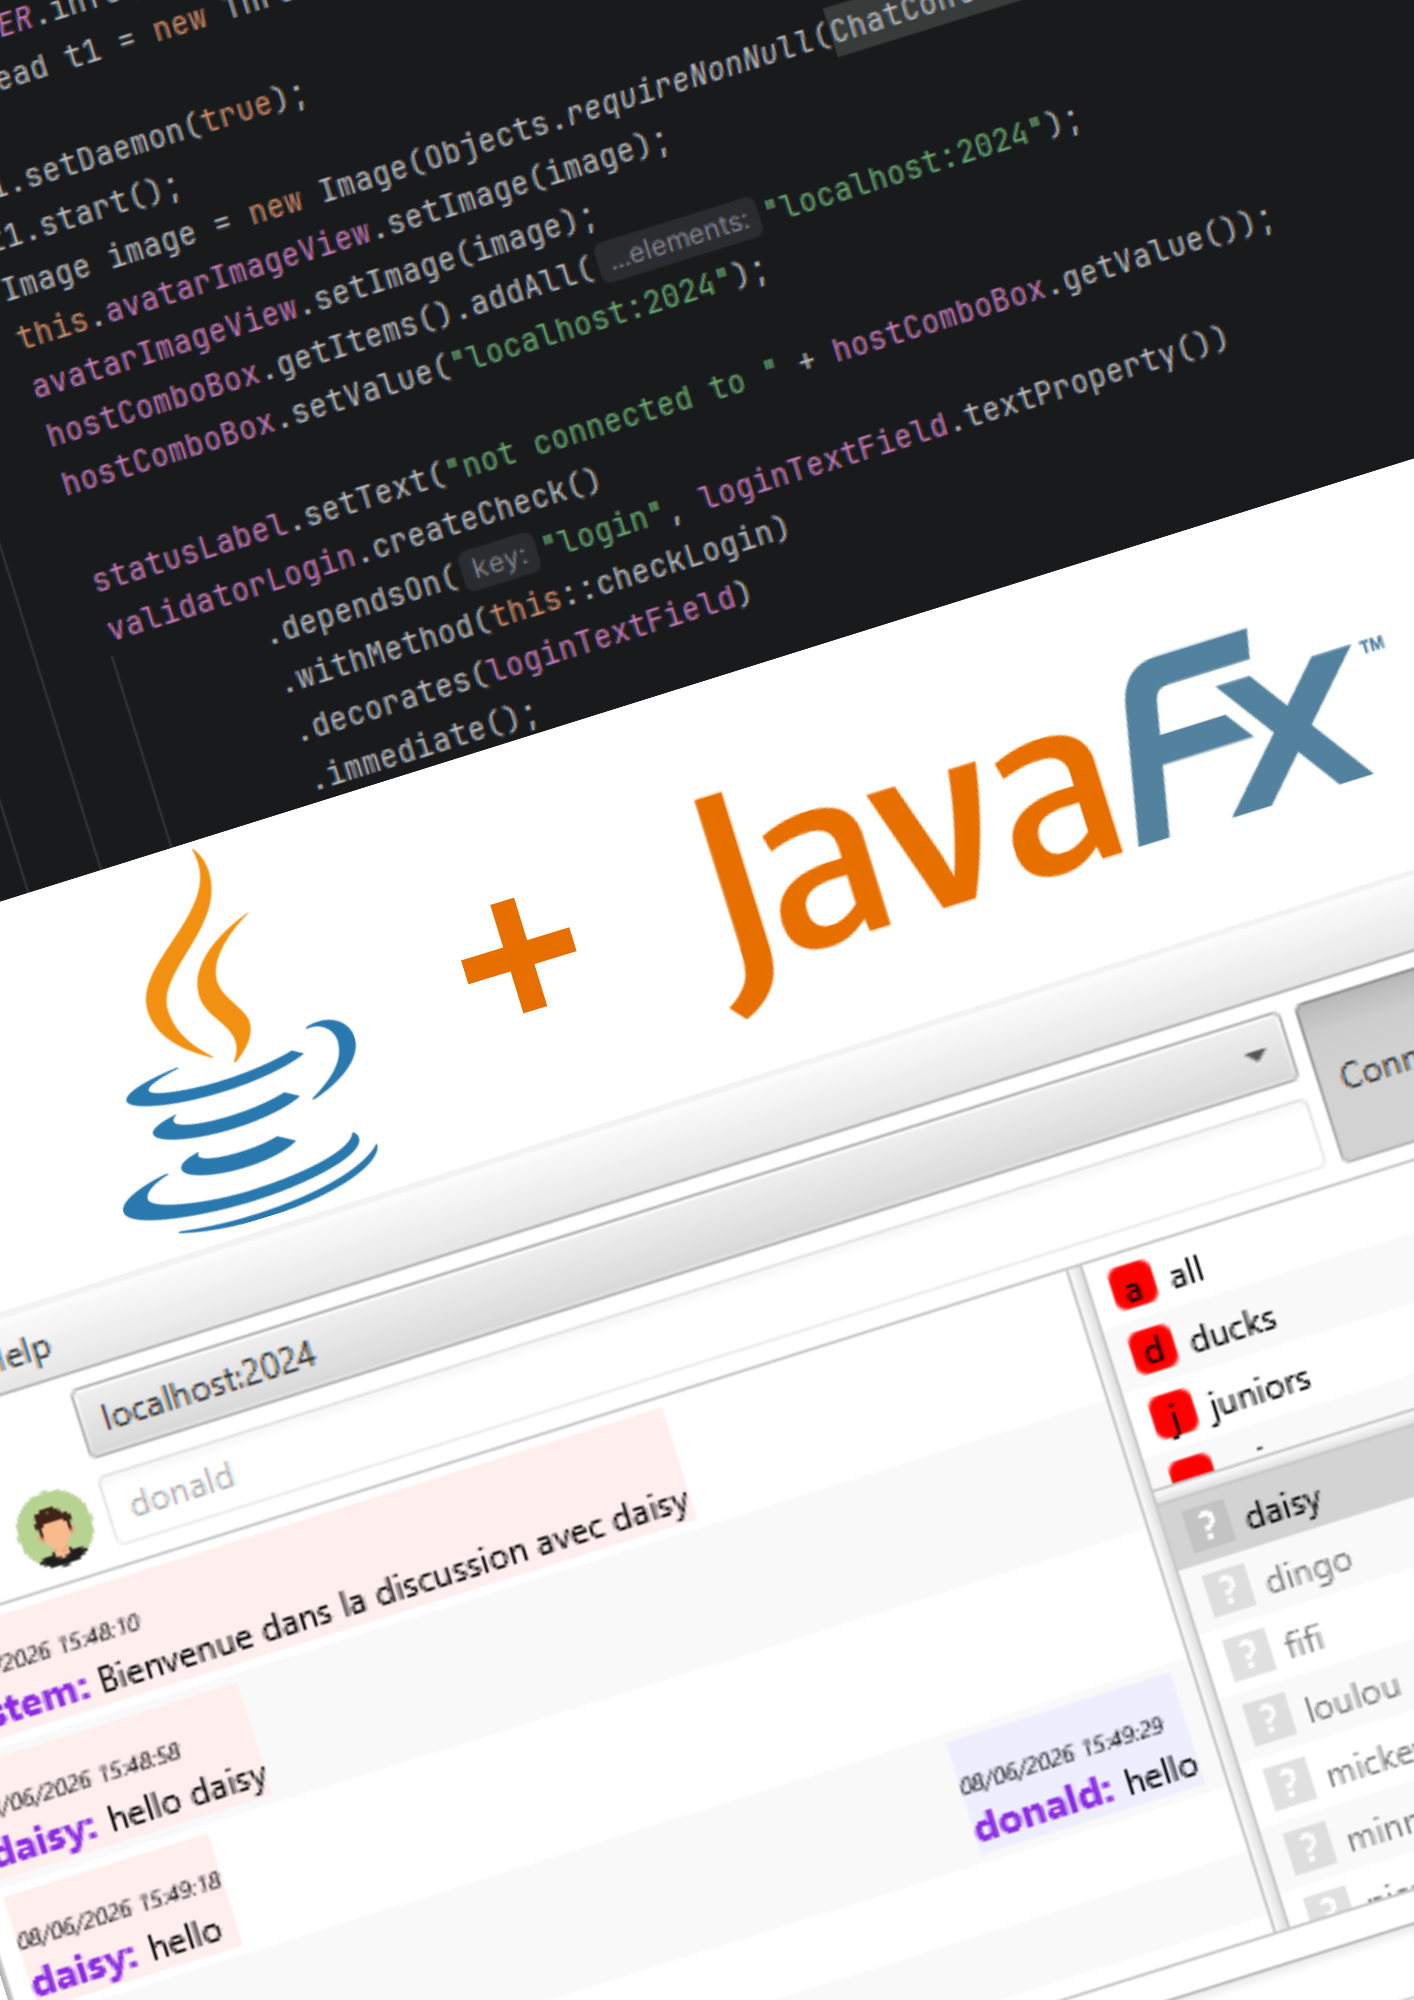
Task: Click the question mark icon beside fifi
Action: pos(1249,1654)
